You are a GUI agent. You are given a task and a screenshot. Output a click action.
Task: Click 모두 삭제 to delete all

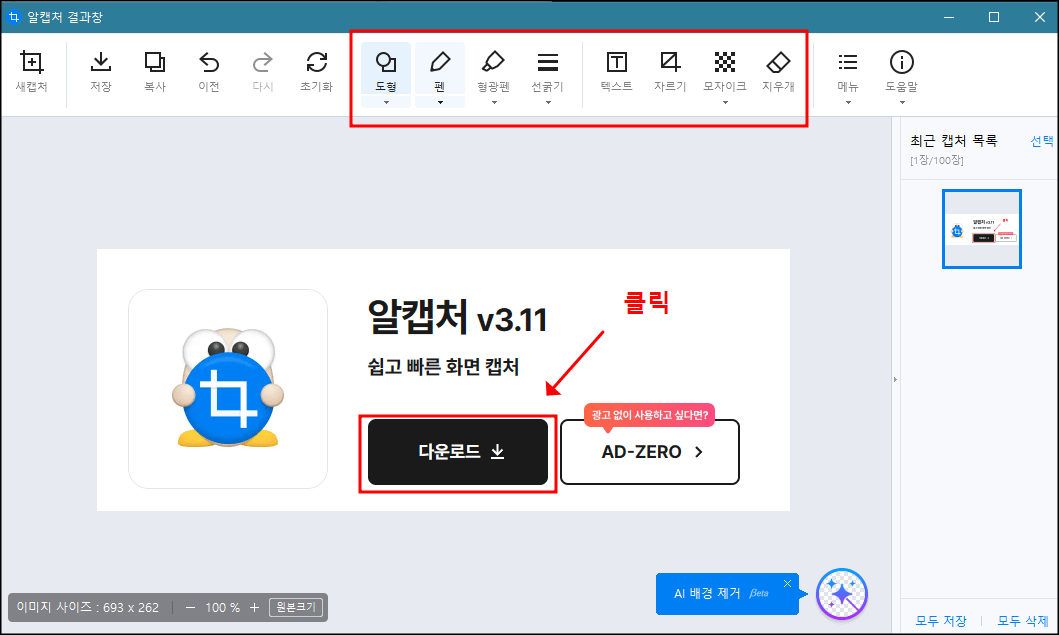click(x=1023, y=620)
